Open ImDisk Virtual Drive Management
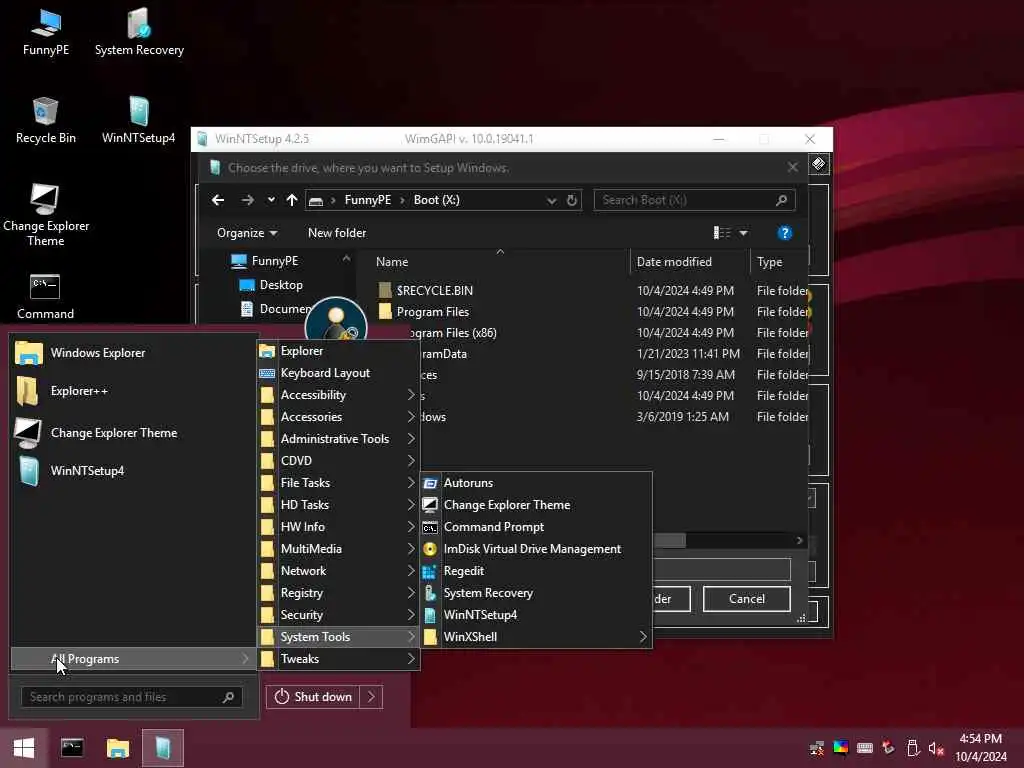 click(x=536, y=549)
